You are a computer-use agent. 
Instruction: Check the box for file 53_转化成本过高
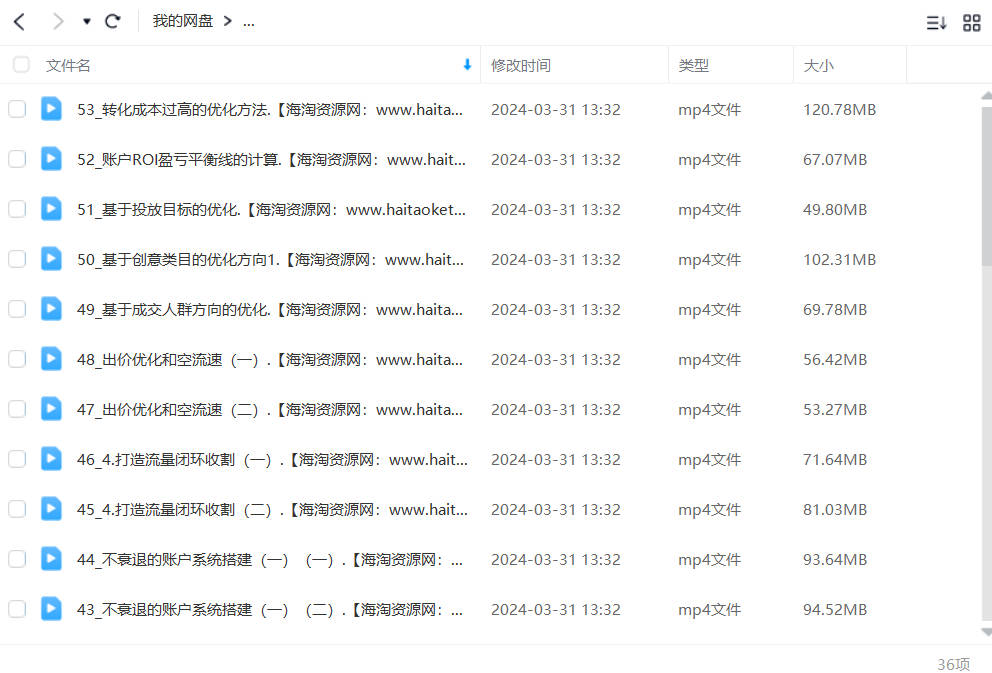[x=17, y=109]
